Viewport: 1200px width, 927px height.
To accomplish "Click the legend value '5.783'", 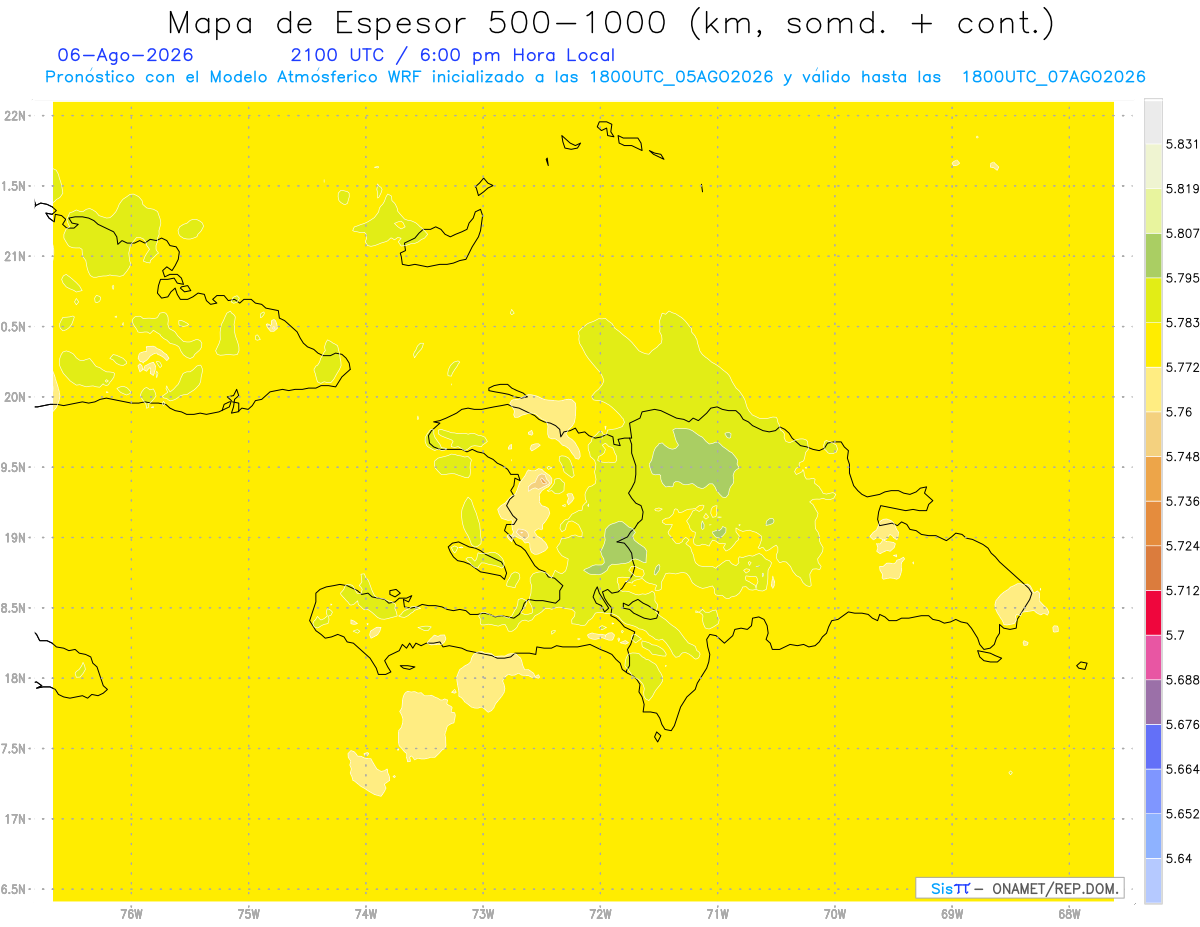I will (1183, 323).
